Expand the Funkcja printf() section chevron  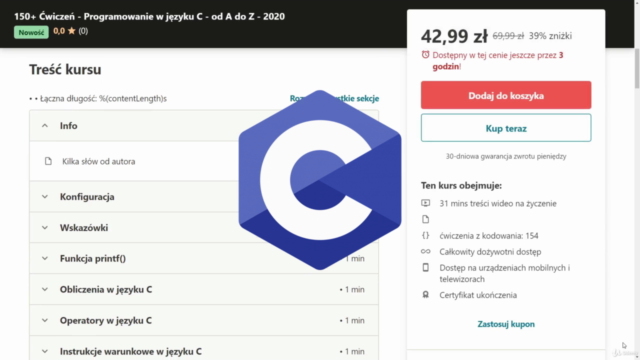(44, 258)
